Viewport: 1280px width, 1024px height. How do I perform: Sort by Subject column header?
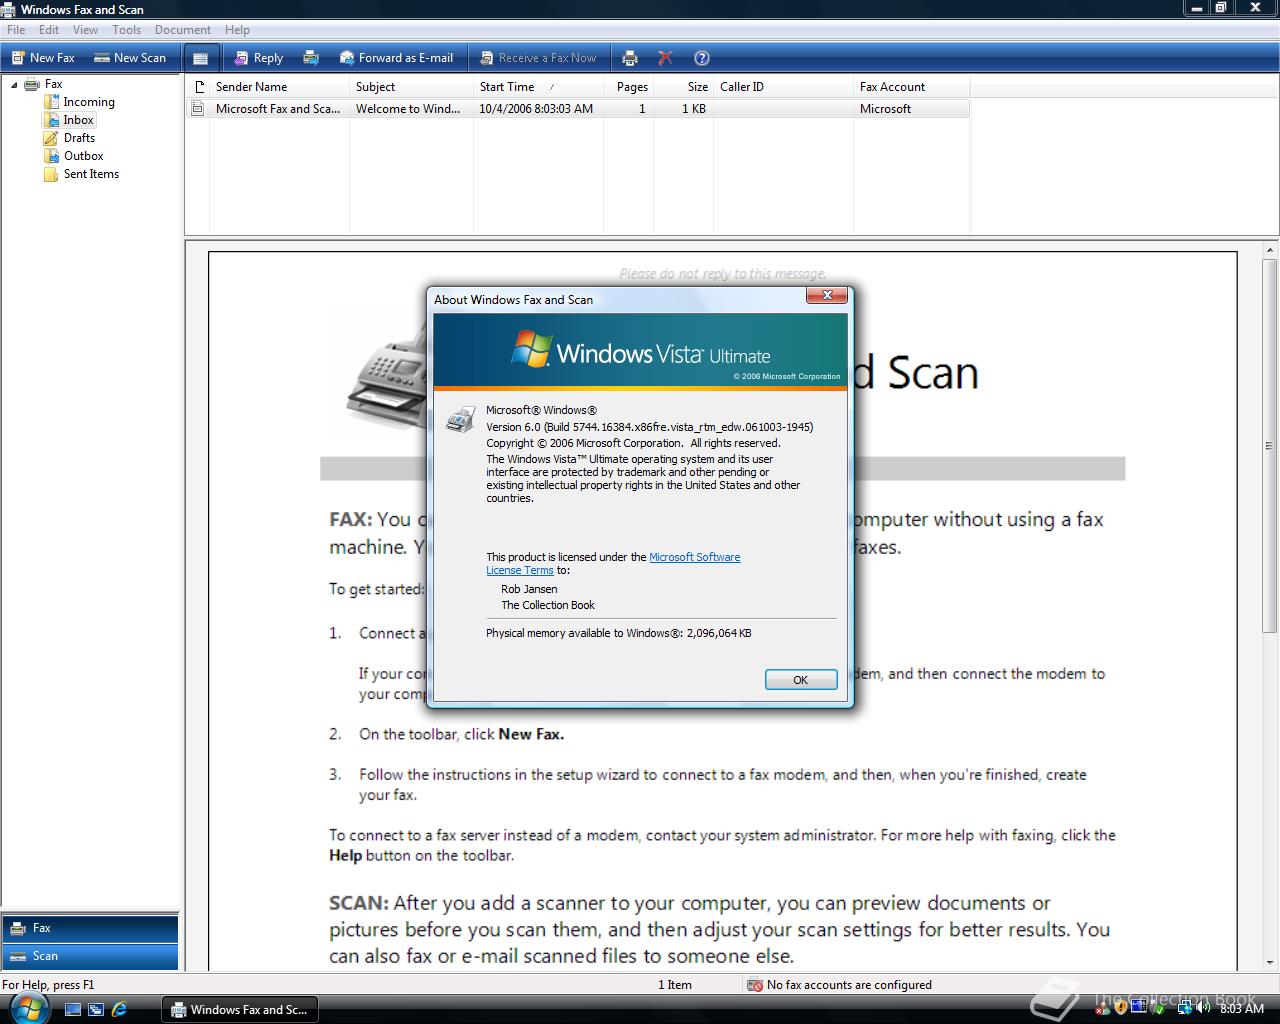(411, 87)
